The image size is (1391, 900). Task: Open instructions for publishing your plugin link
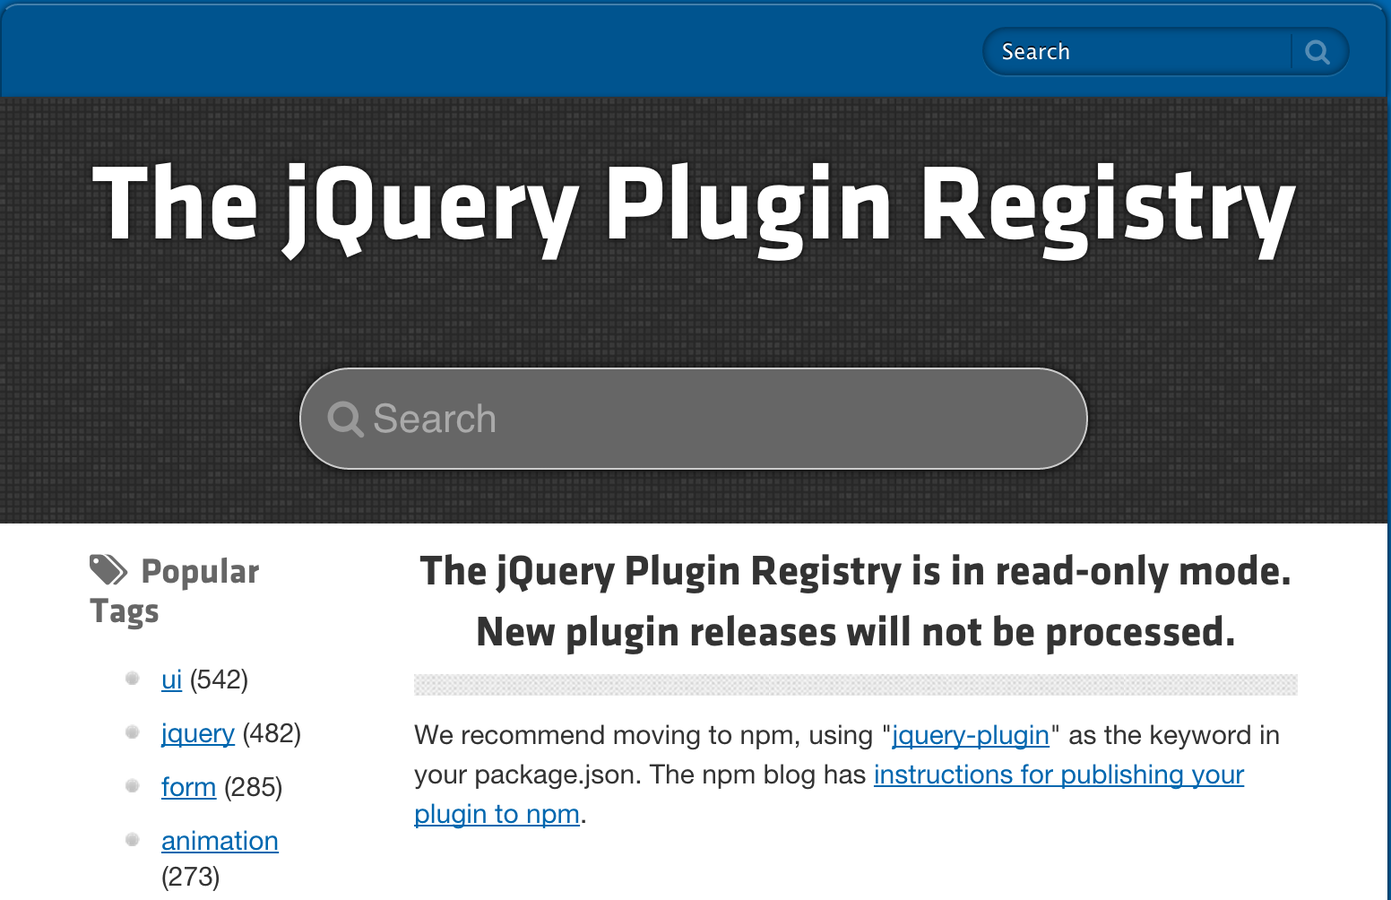829,794
